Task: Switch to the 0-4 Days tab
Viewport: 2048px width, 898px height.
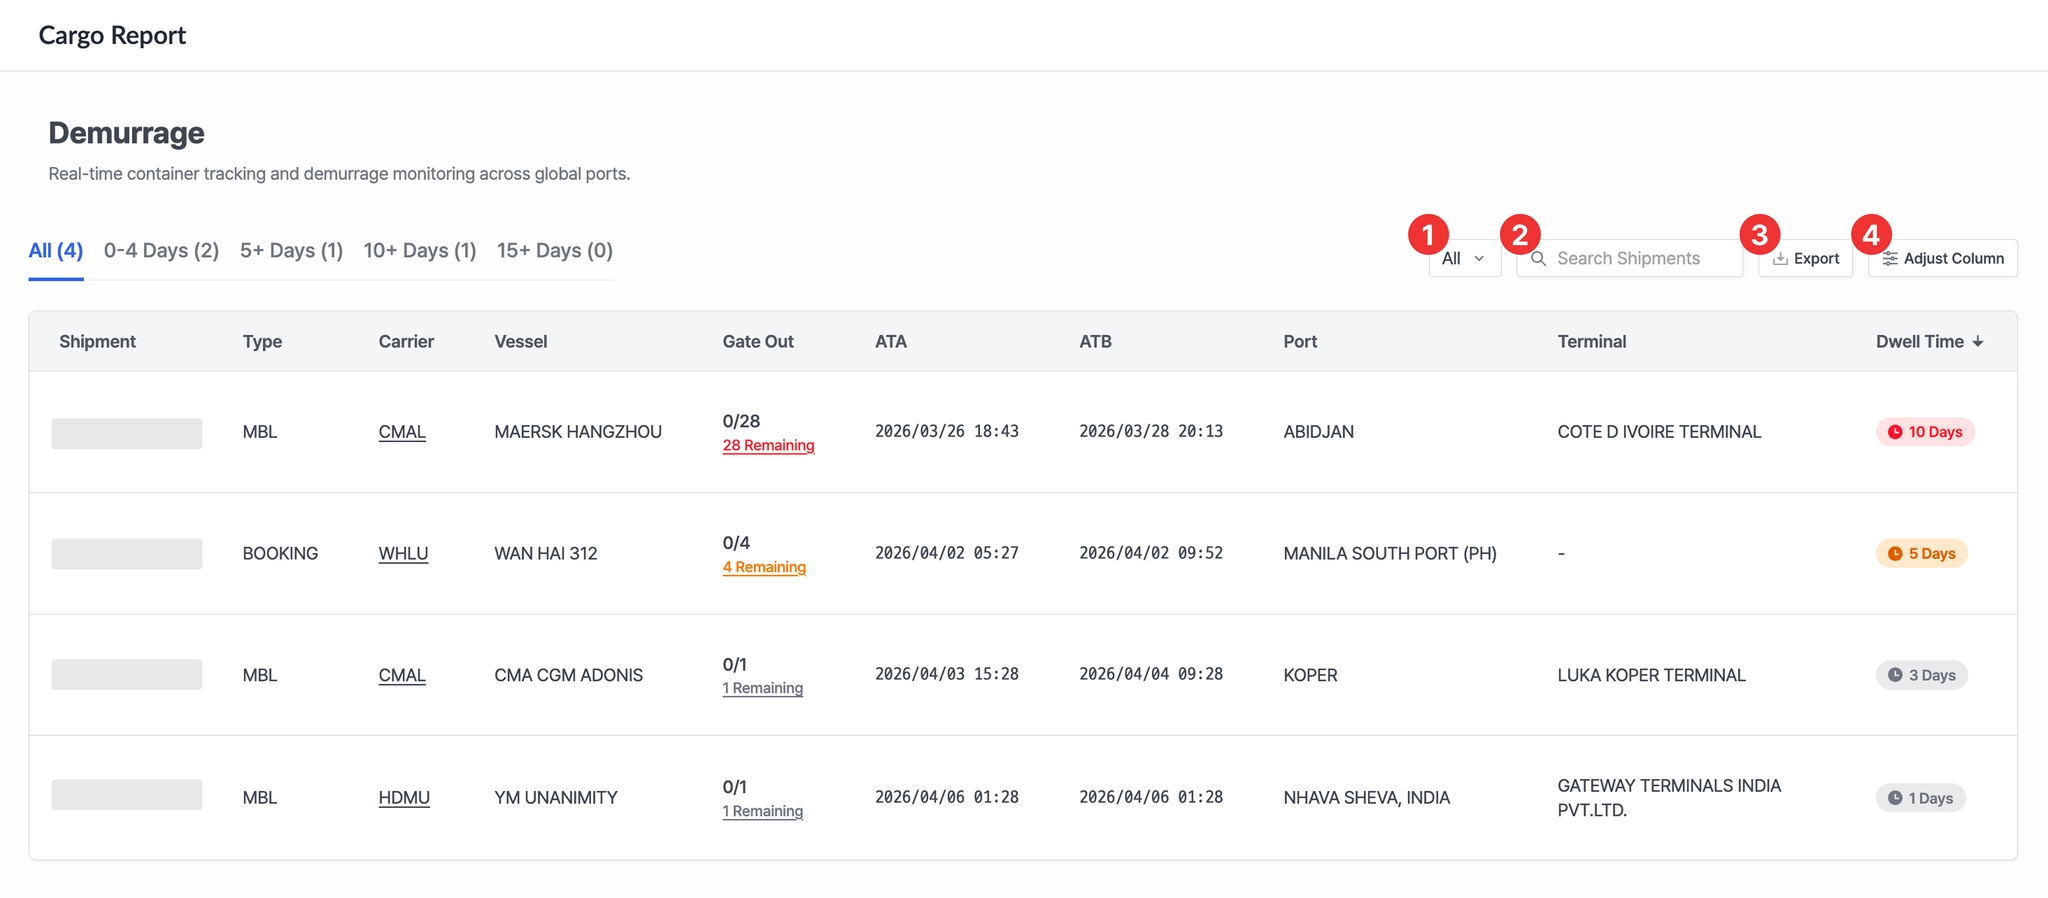Action: pos(161,251)
